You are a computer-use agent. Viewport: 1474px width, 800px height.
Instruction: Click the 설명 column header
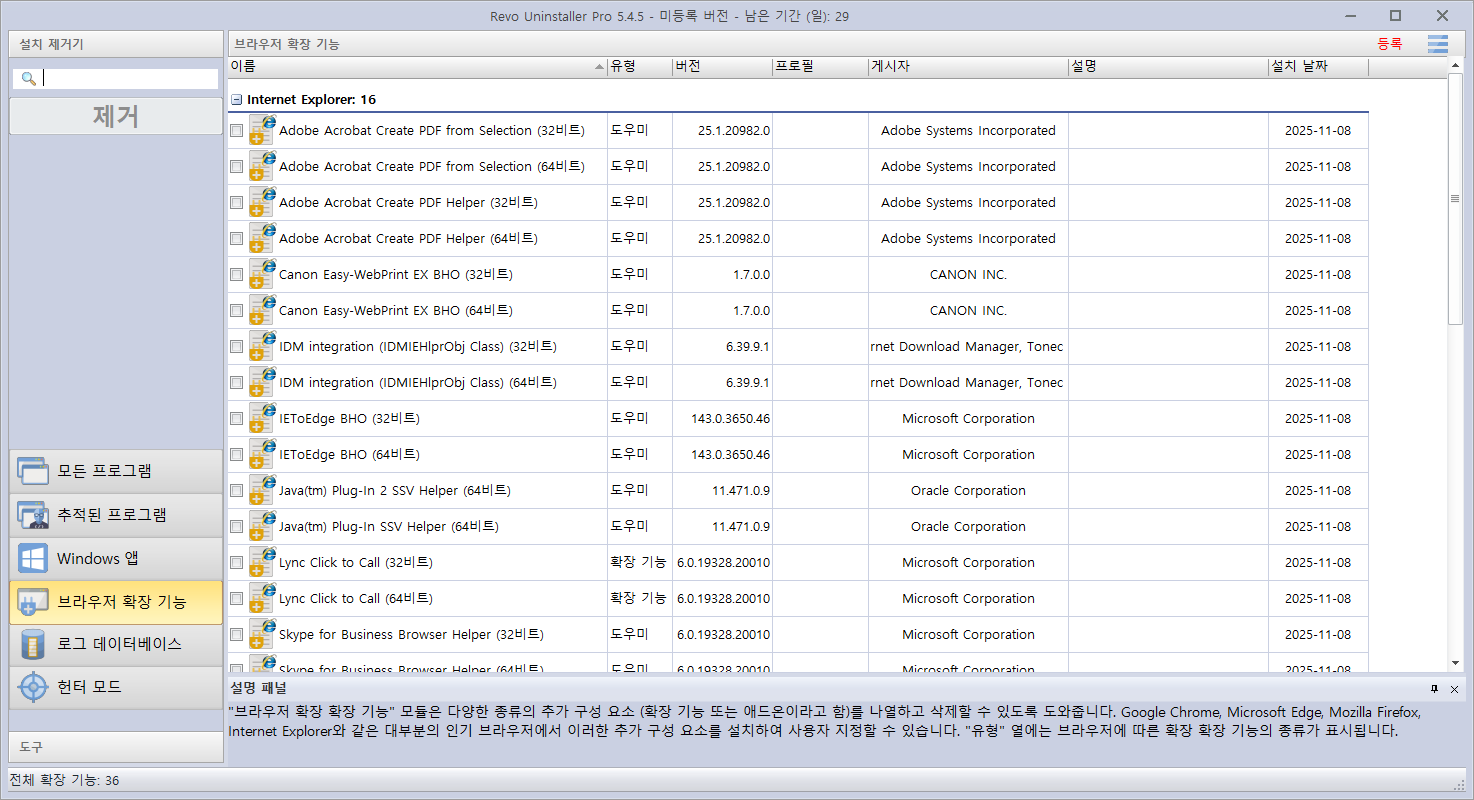[x=1168, y=67]
